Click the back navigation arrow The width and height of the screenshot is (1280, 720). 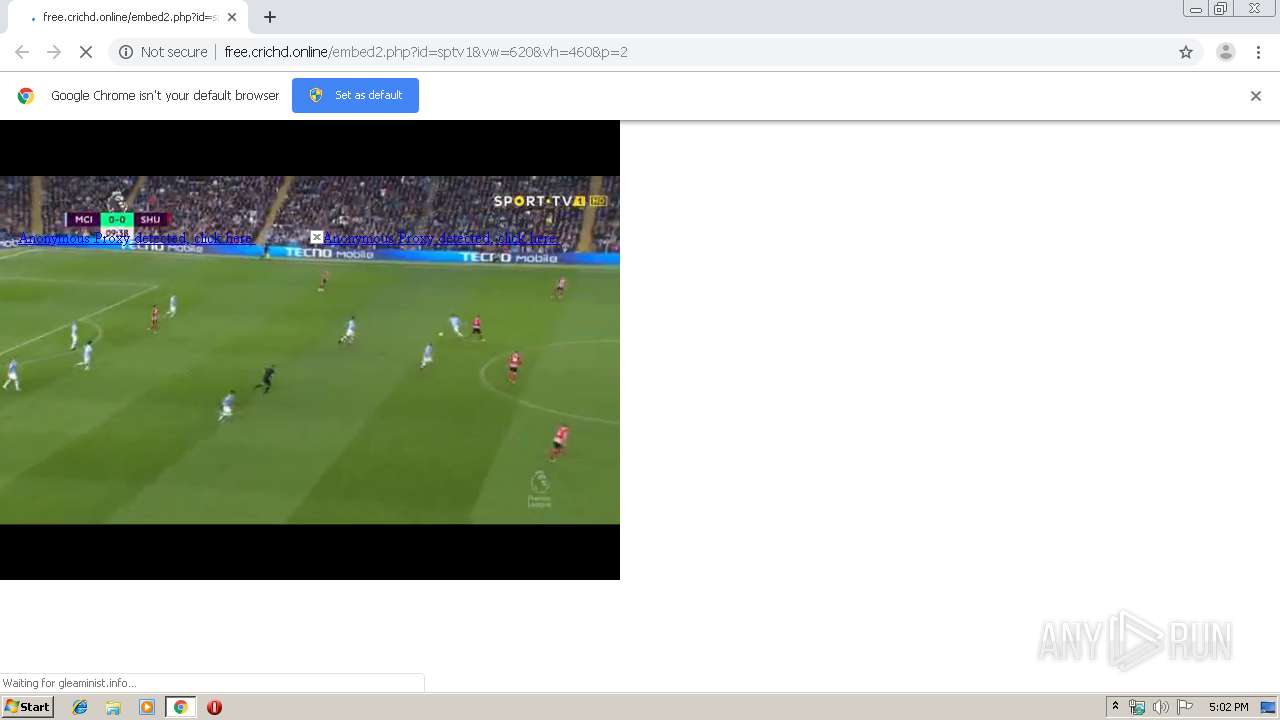(x=22, y=52)
